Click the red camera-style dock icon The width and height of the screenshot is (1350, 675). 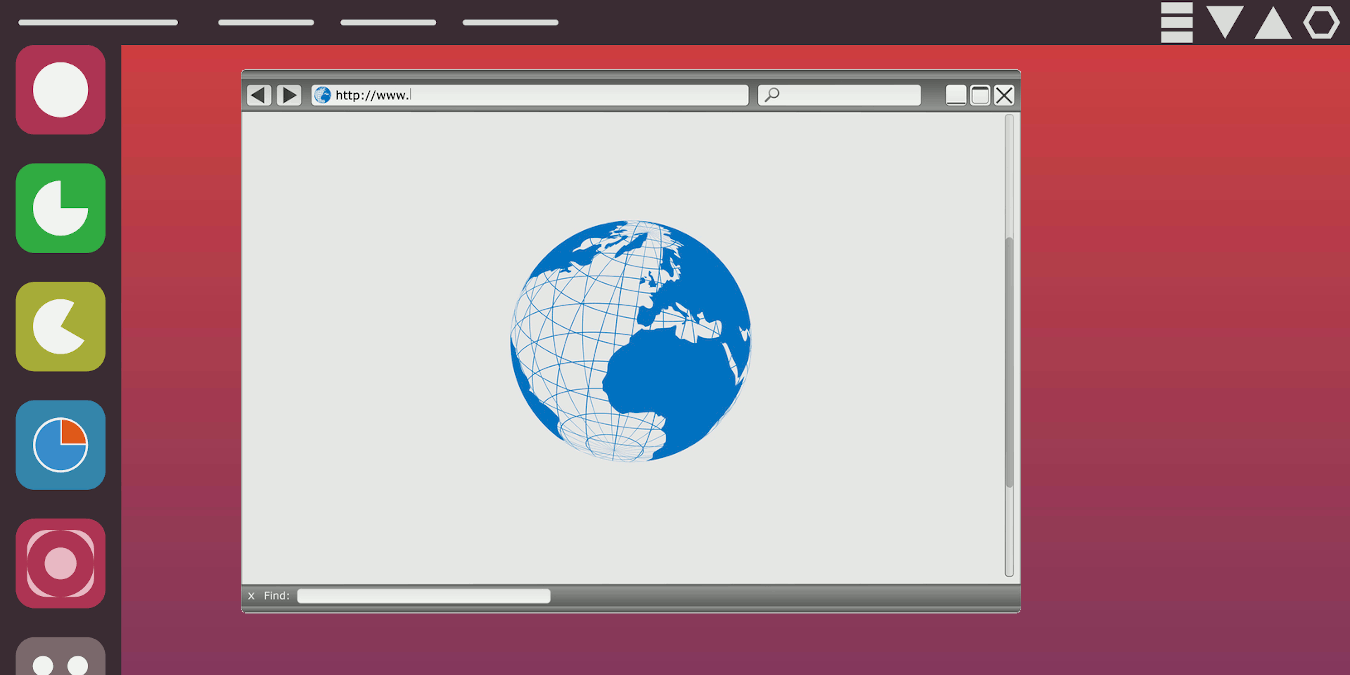(x=60, y=563)
